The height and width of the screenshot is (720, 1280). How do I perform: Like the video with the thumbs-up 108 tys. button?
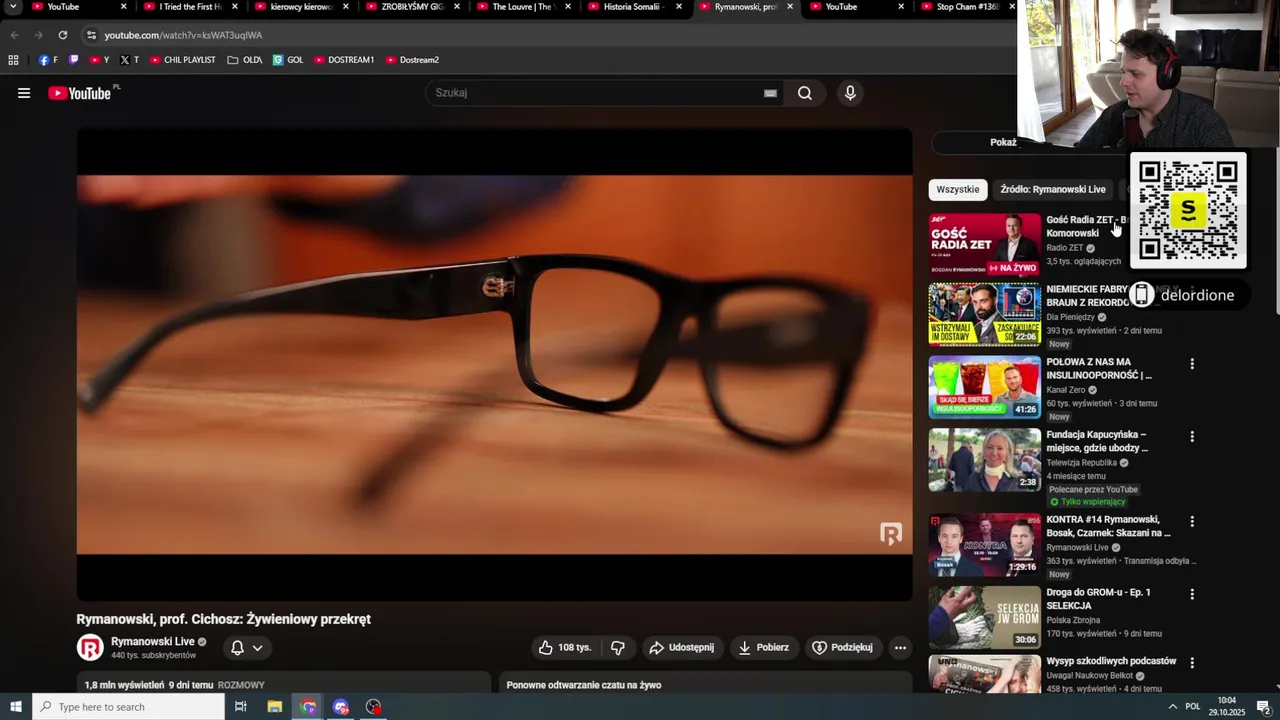click(x=565, y=648)
